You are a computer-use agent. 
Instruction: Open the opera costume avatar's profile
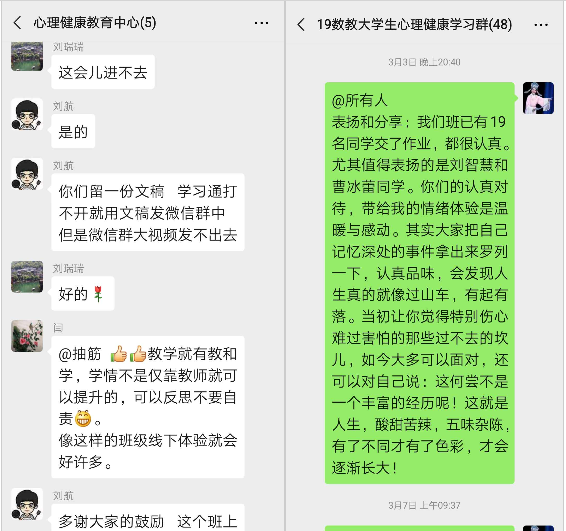538,98
